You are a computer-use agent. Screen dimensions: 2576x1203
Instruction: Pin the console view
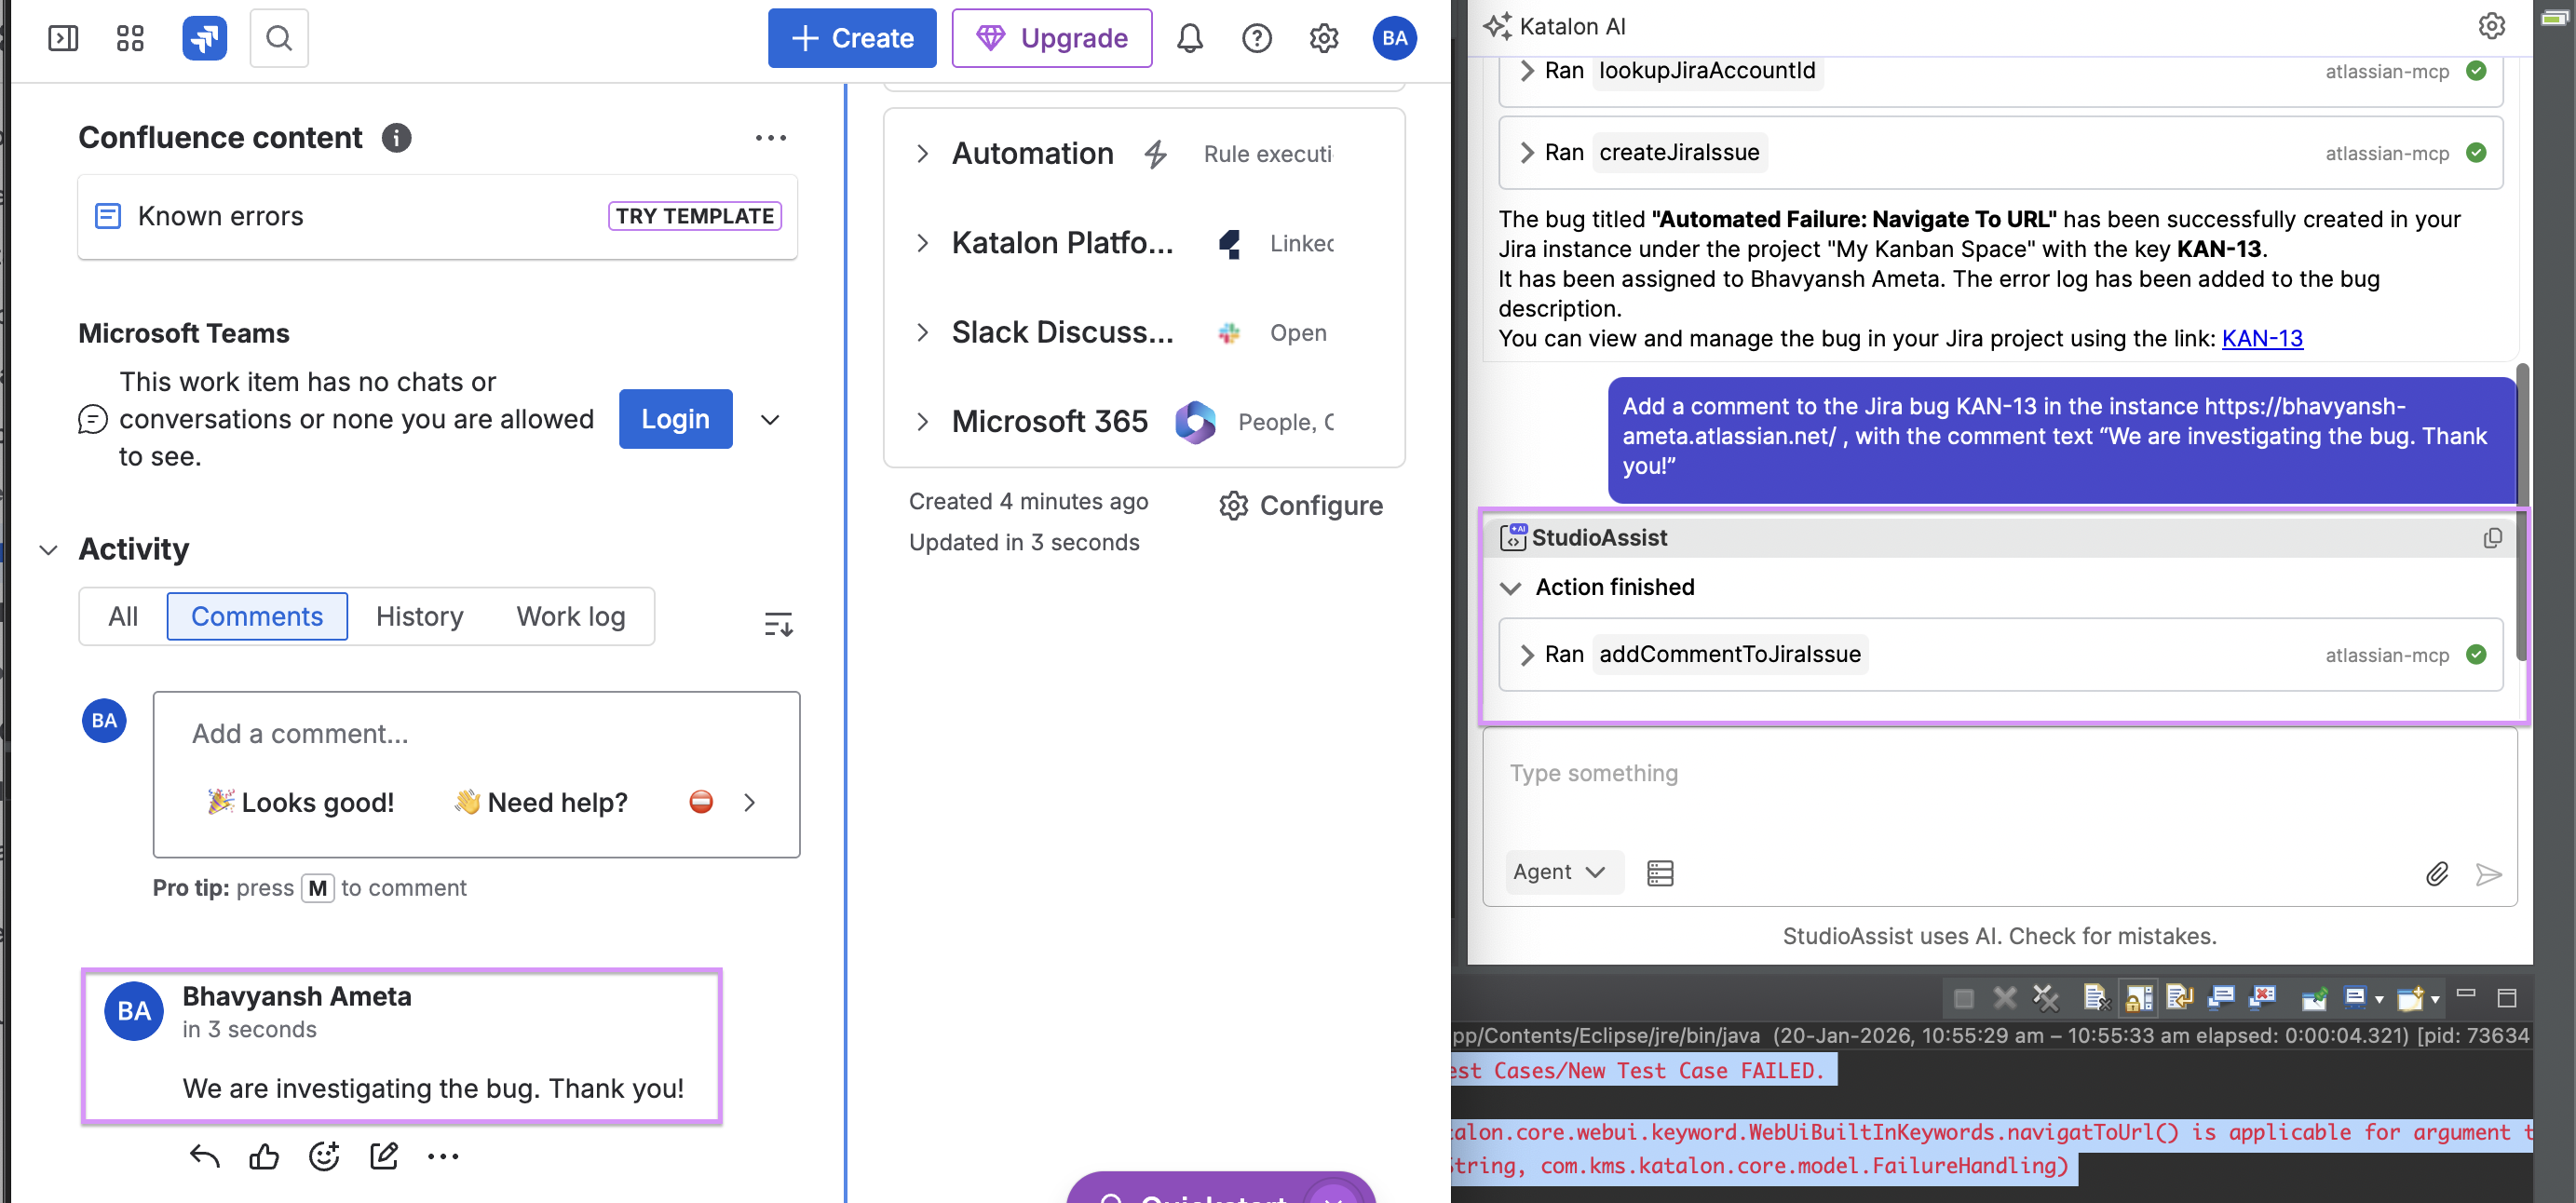pos(2315,998)
